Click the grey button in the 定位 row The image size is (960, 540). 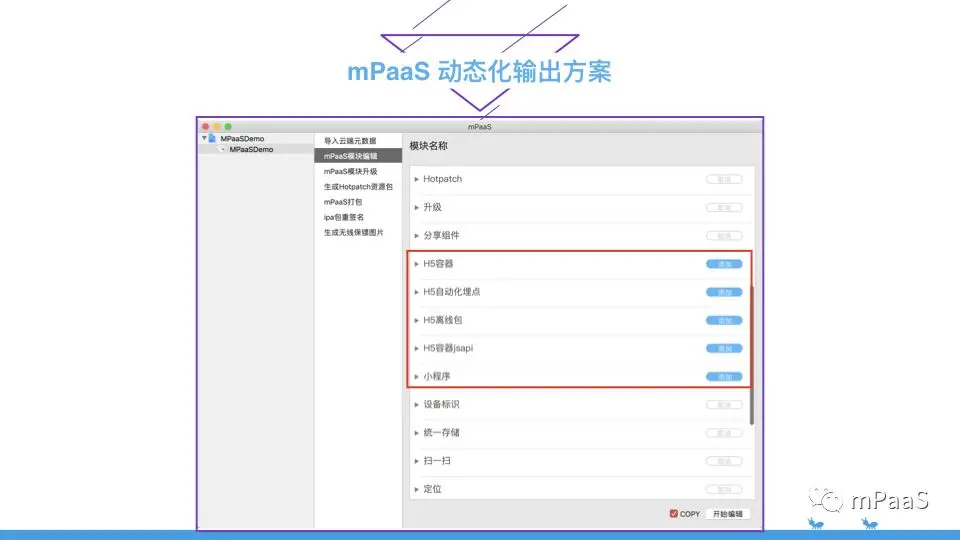click(724, 489)
